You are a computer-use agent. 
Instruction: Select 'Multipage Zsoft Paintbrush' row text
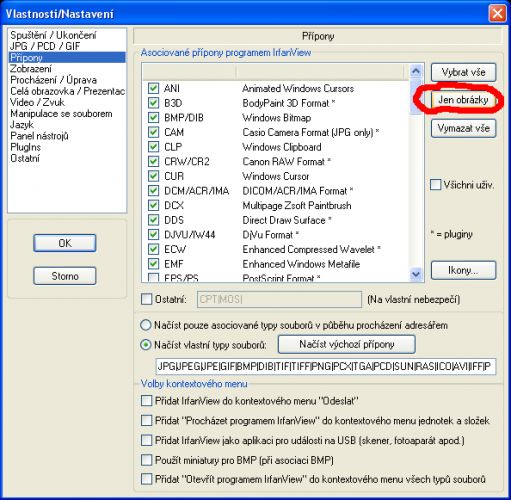pyautogui.click(x=297, y=205)
